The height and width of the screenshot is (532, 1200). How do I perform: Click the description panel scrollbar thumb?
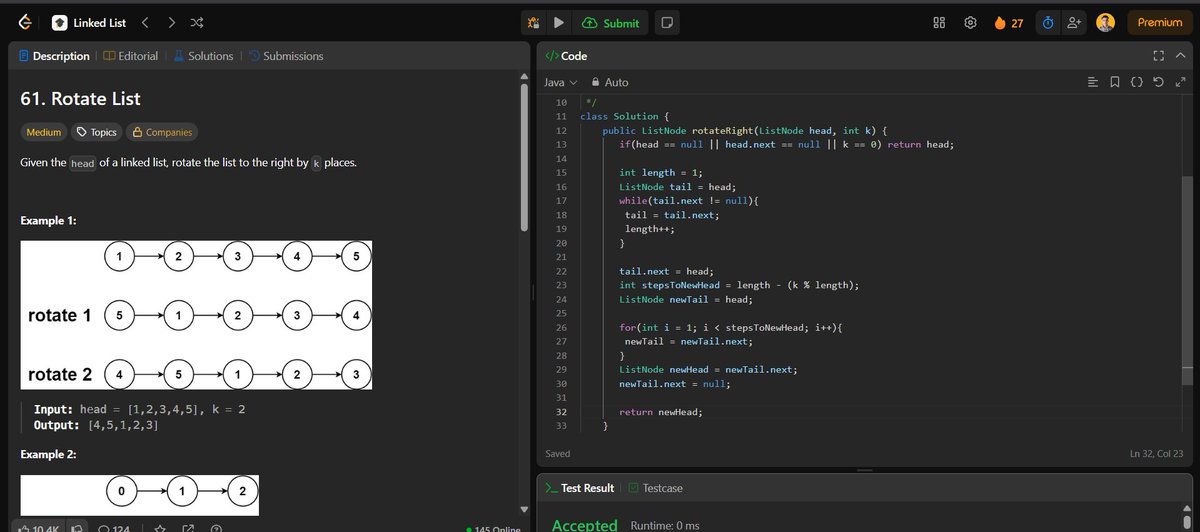(x=523, y=156)
